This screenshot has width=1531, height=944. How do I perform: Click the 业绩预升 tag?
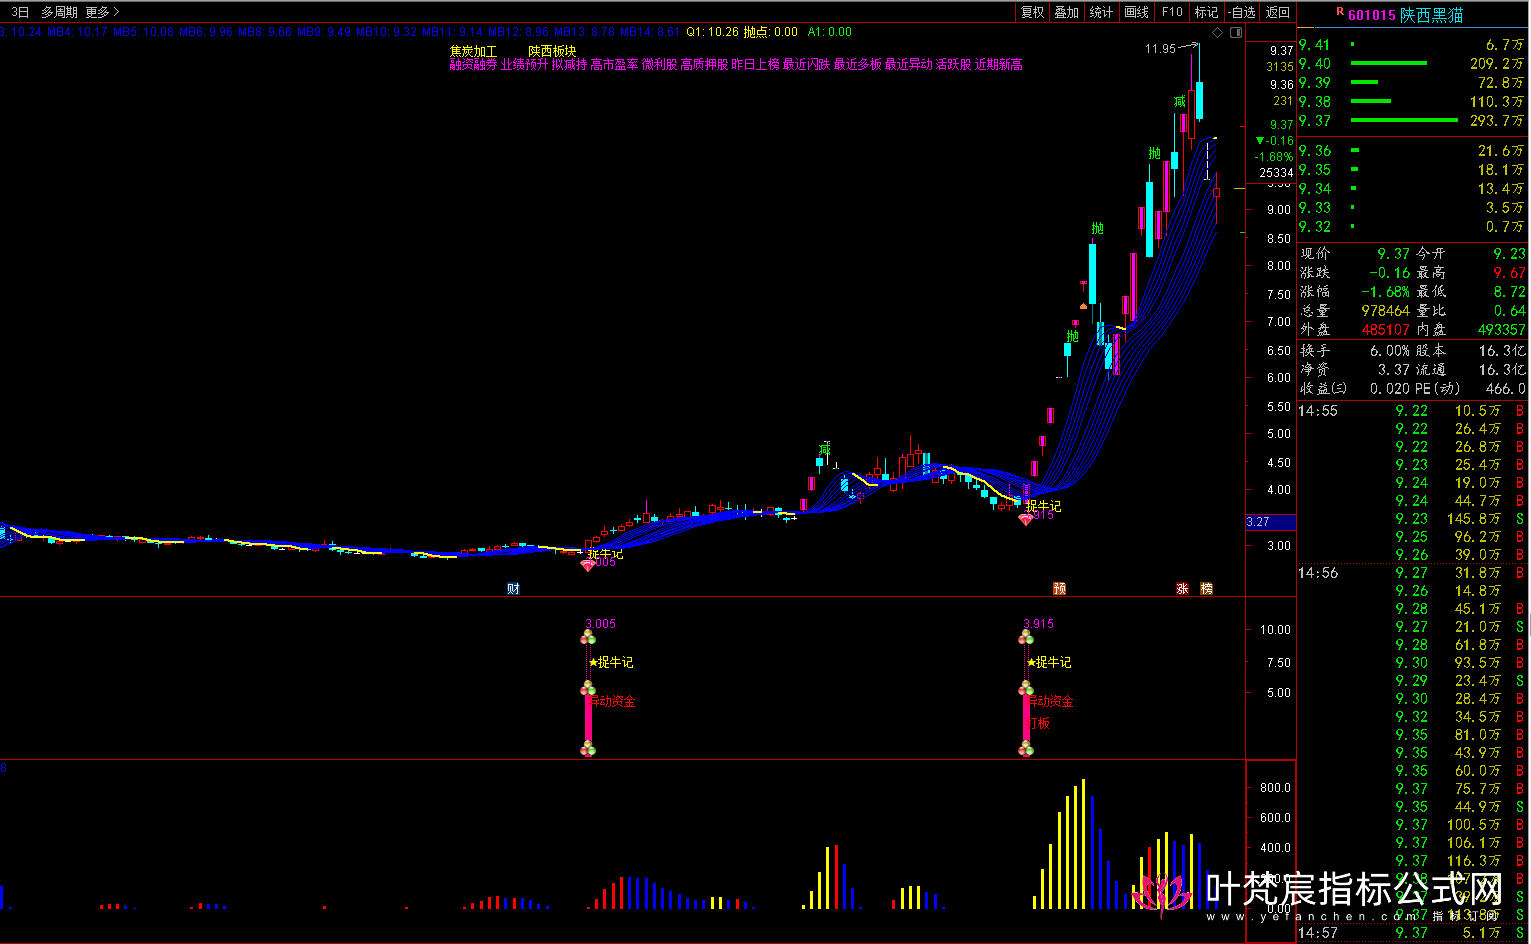pyautogui.click(x=524, y=65)
